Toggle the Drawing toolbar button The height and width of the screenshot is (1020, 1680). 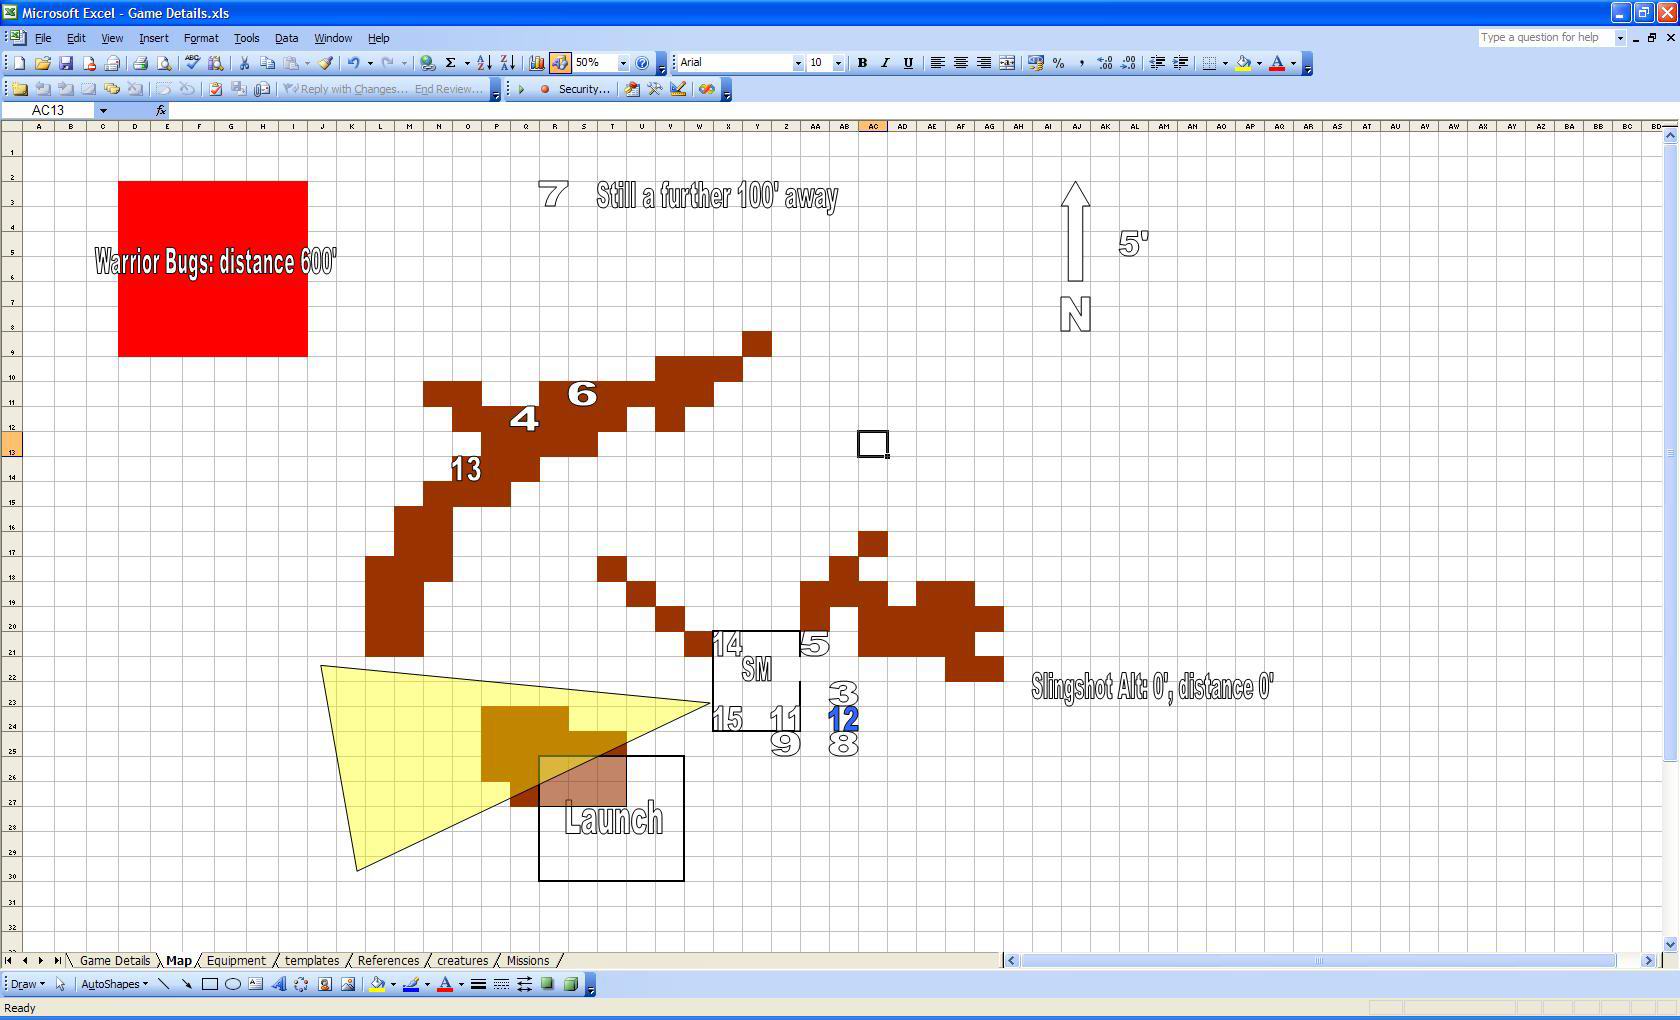[560, 63]
